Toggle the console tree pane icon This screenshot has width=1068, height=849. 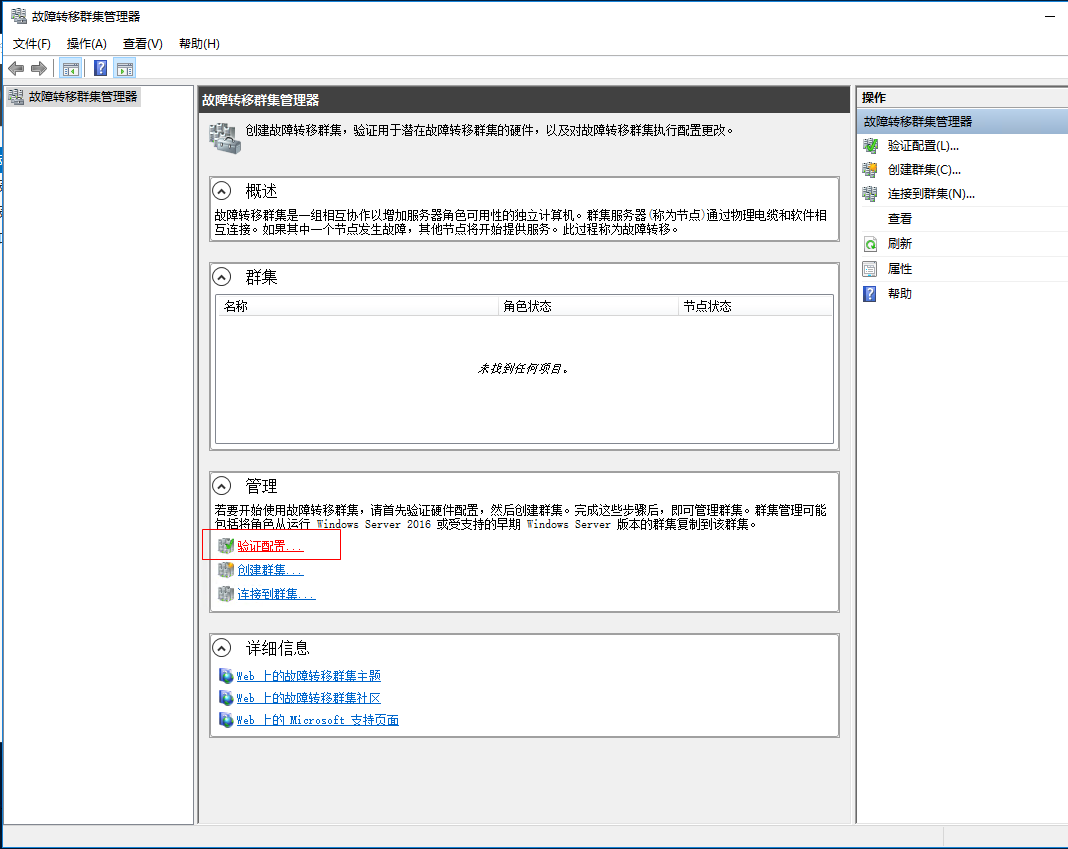coord(70,68)
